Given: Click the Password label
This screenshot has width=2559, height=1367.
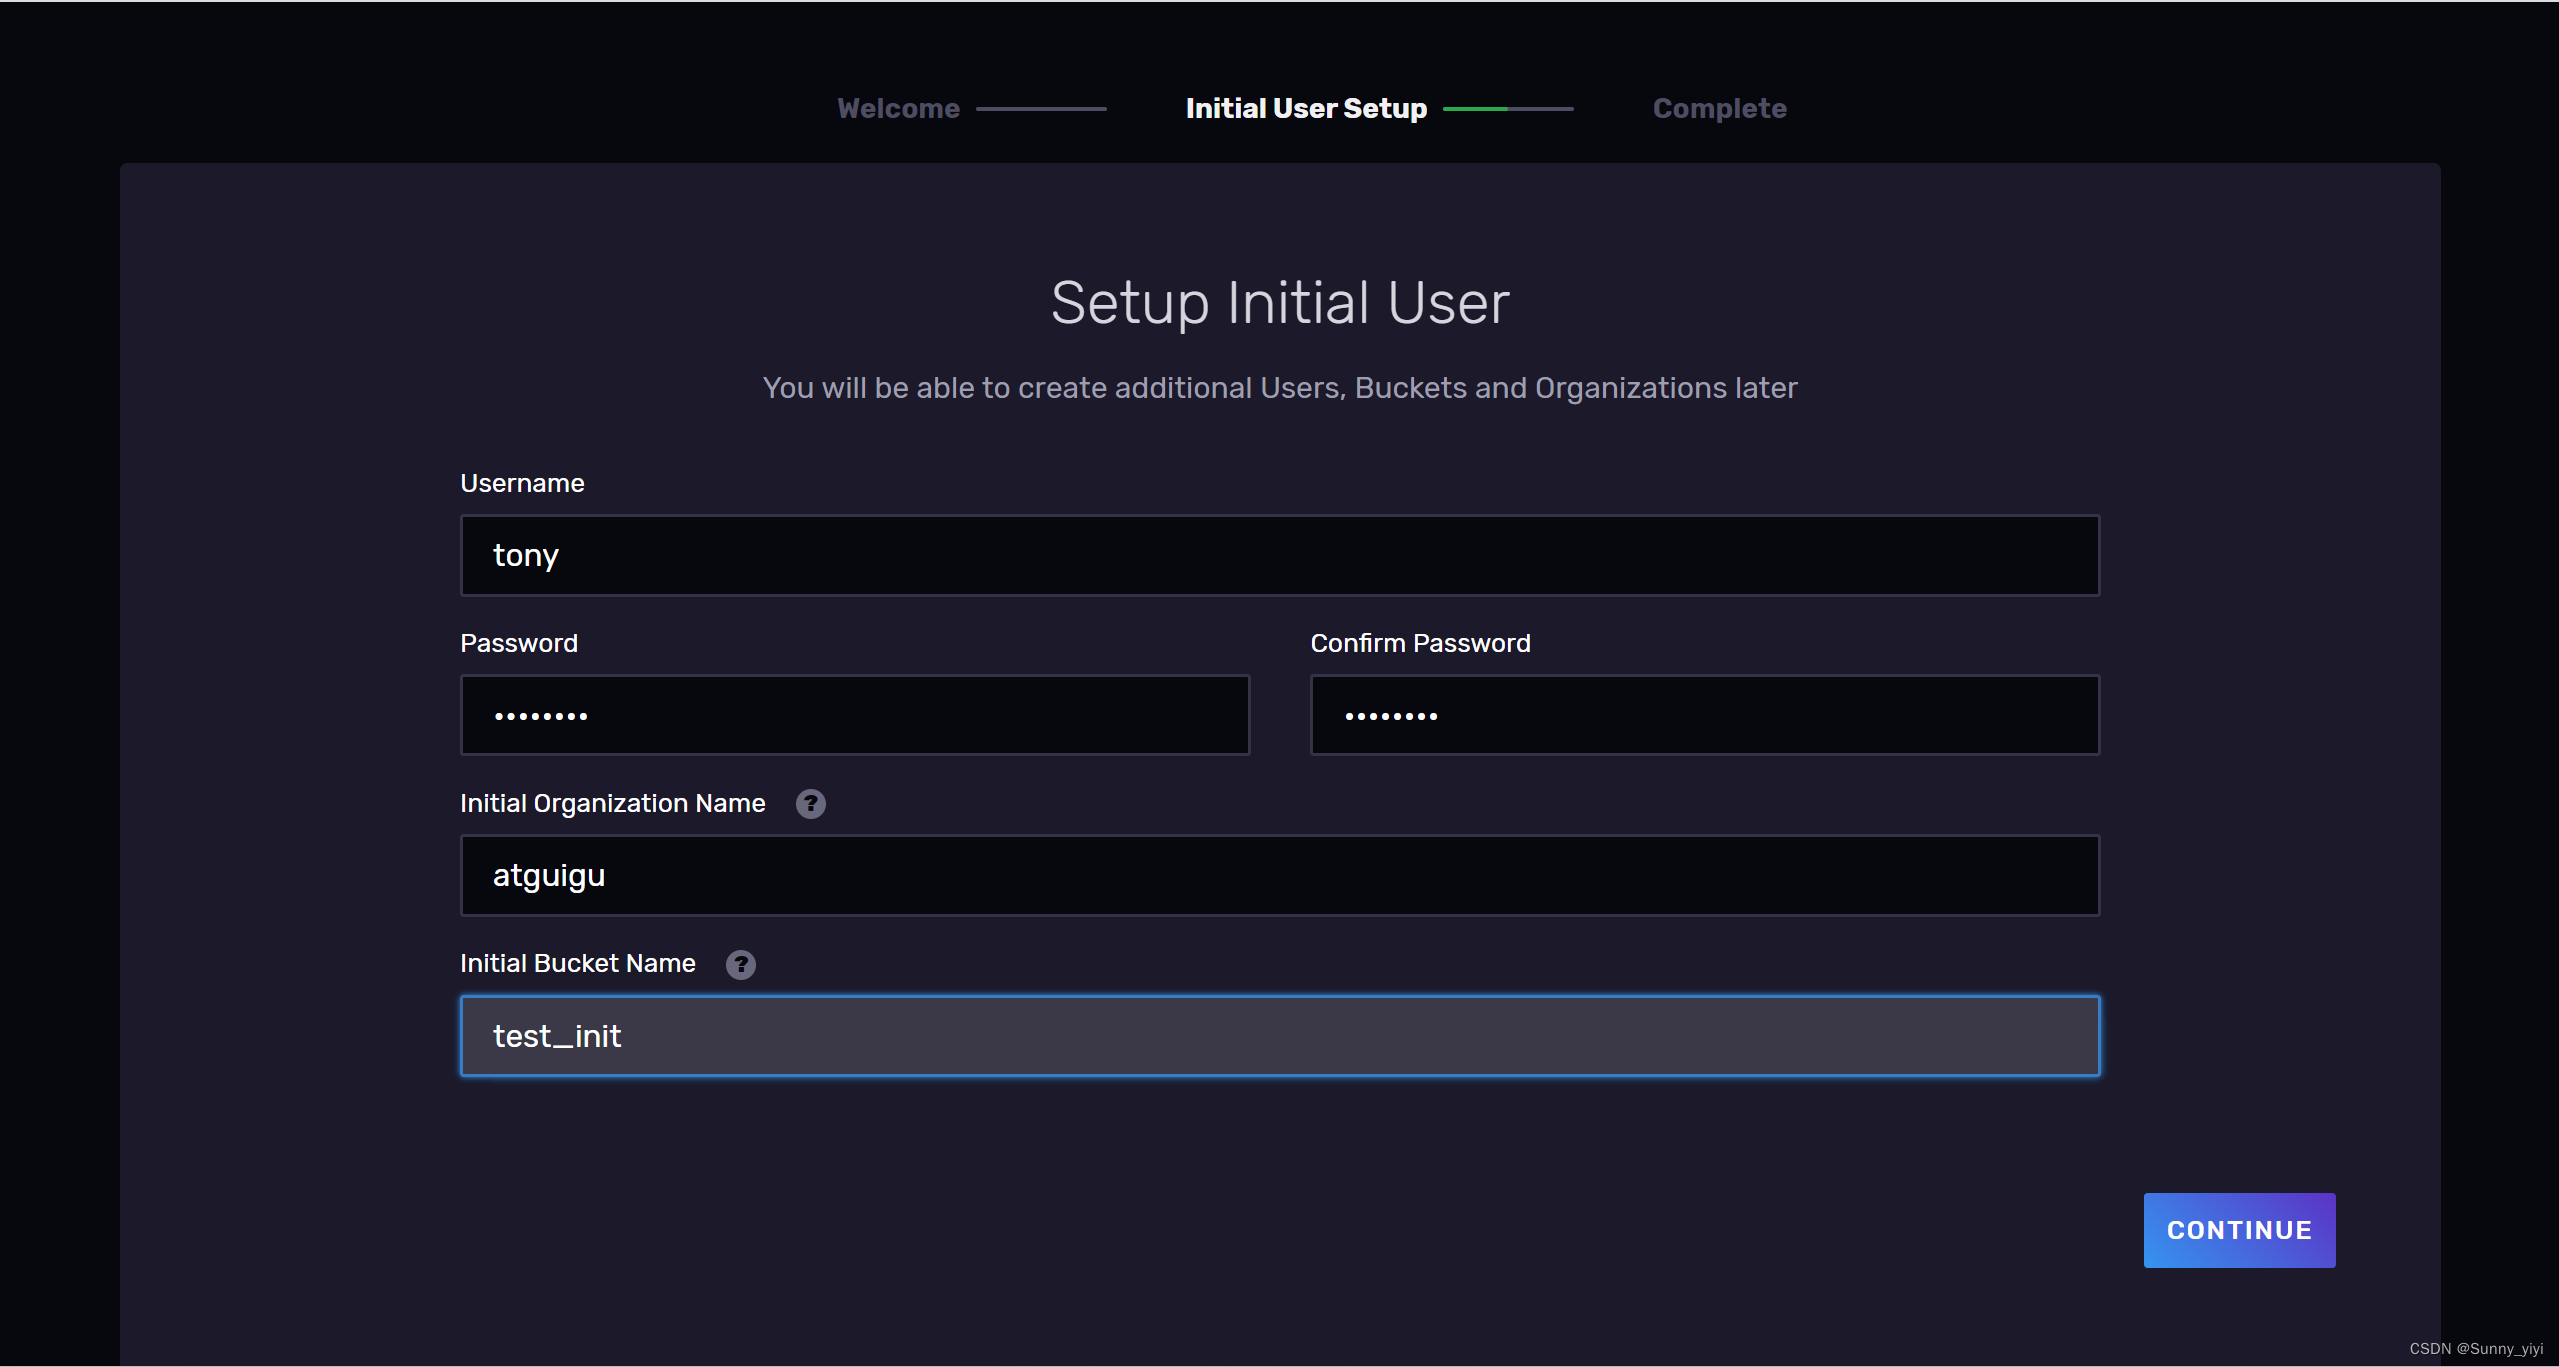Looking at the screenshot, I should tap(518, 643).
